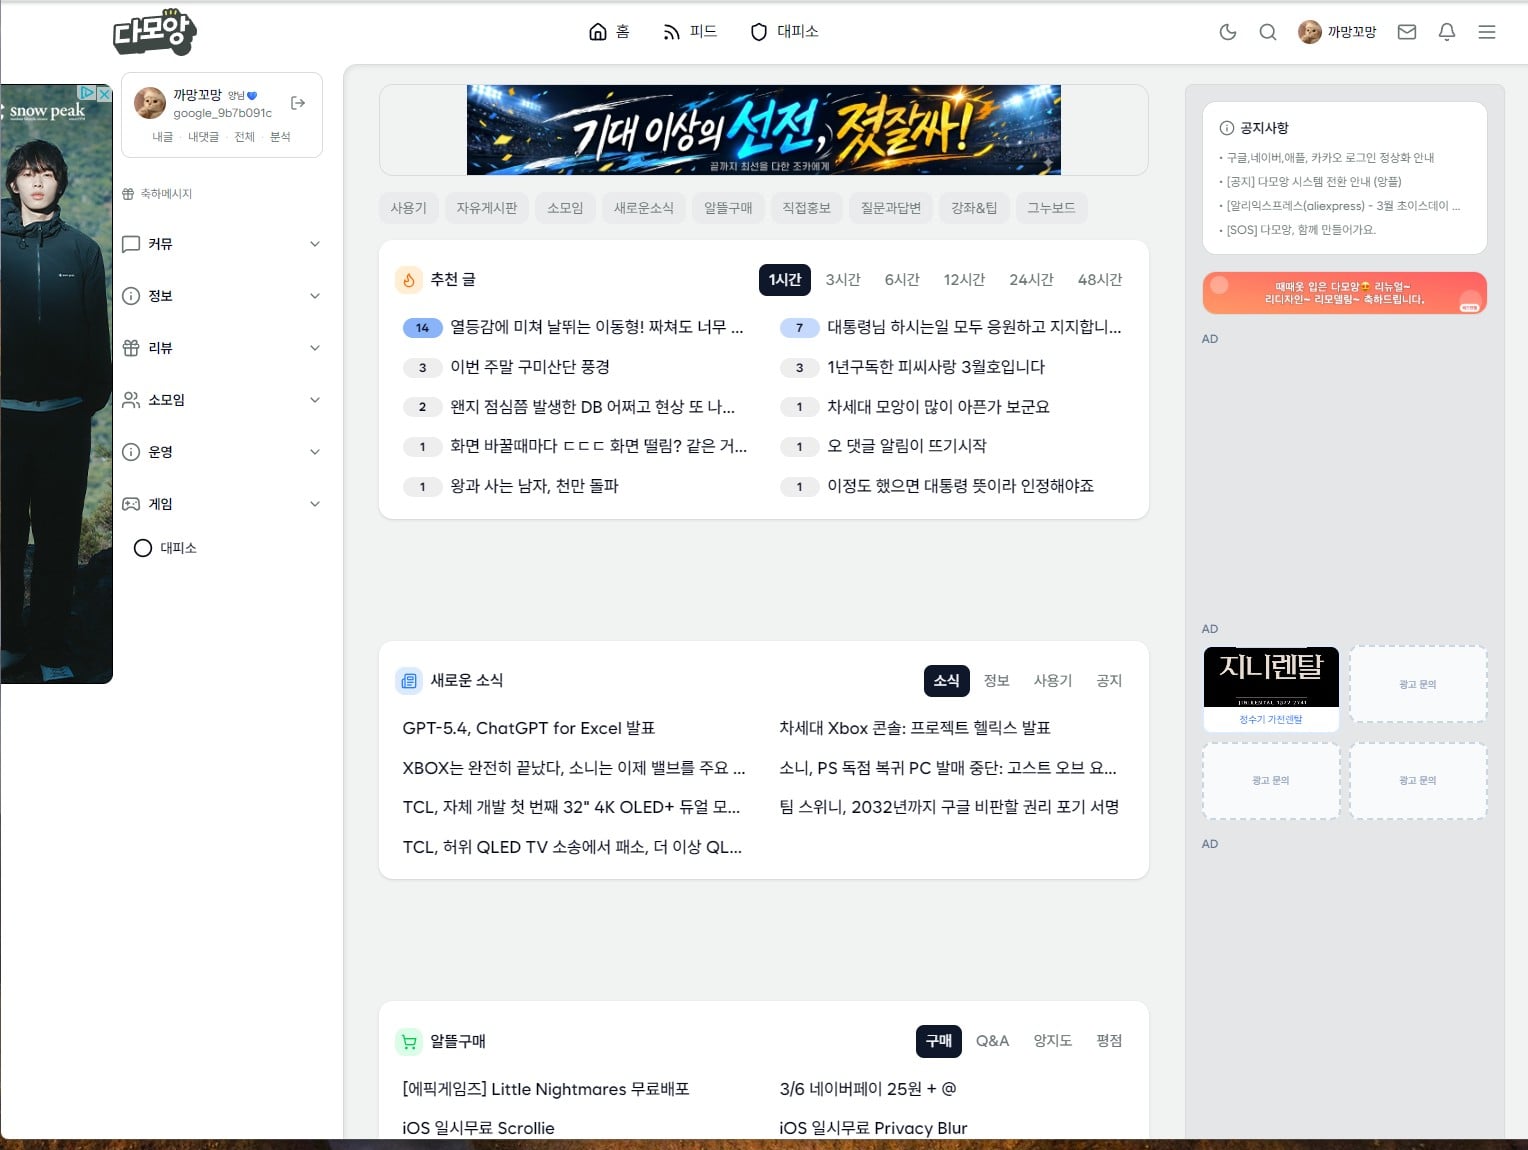Viewport: 1528px width, 1150px height.
Task: Open 'GPT-5.4, ChatGPT for Excel 발표' article
Action: tap(528, 728)
